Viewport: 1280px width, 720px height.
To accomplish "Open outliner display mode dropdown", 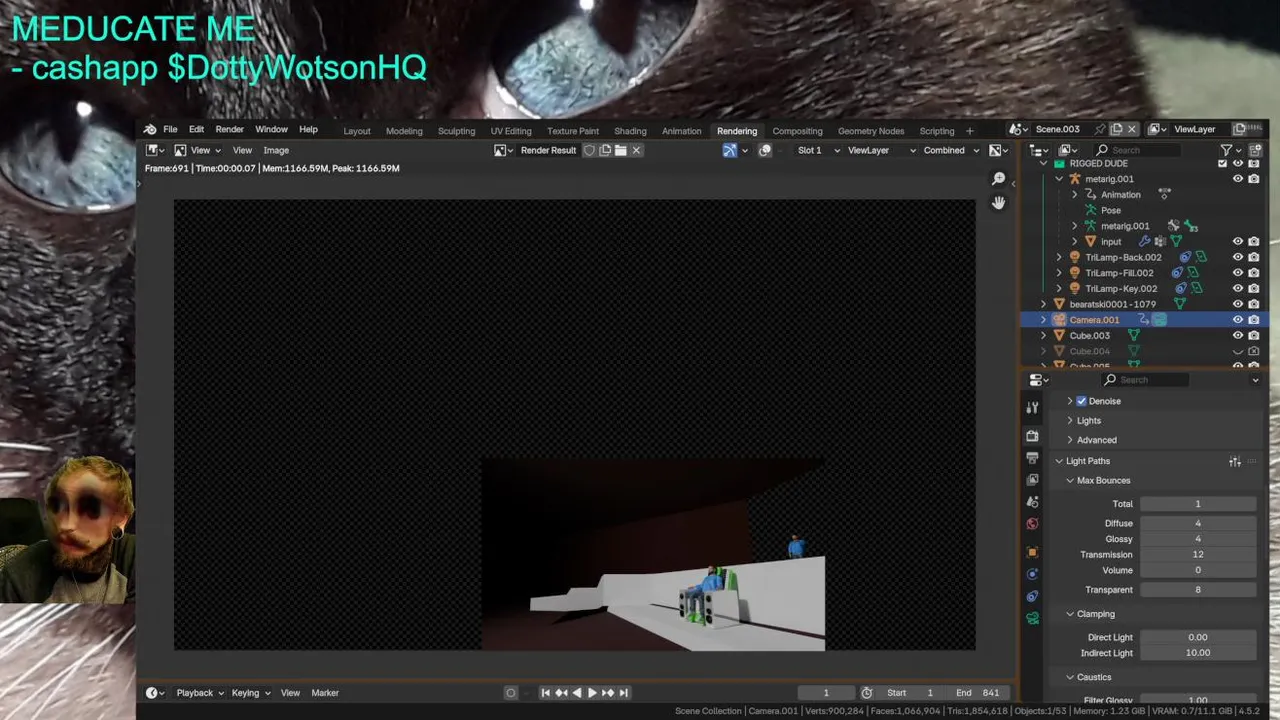I will [1067, 150].
